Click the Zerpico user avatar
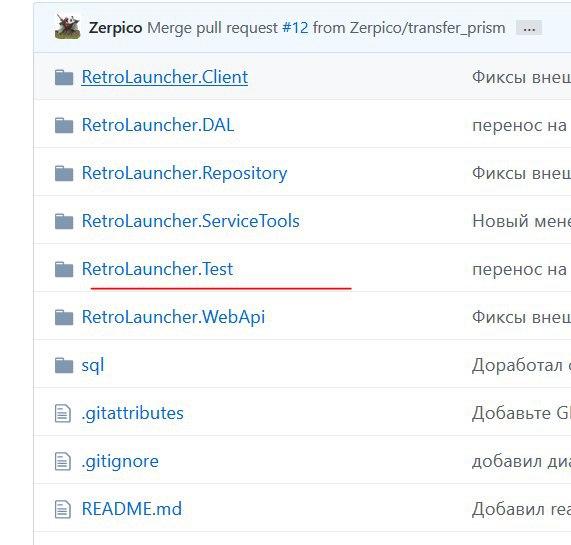 pyautogui.click(x=68, y=27)
